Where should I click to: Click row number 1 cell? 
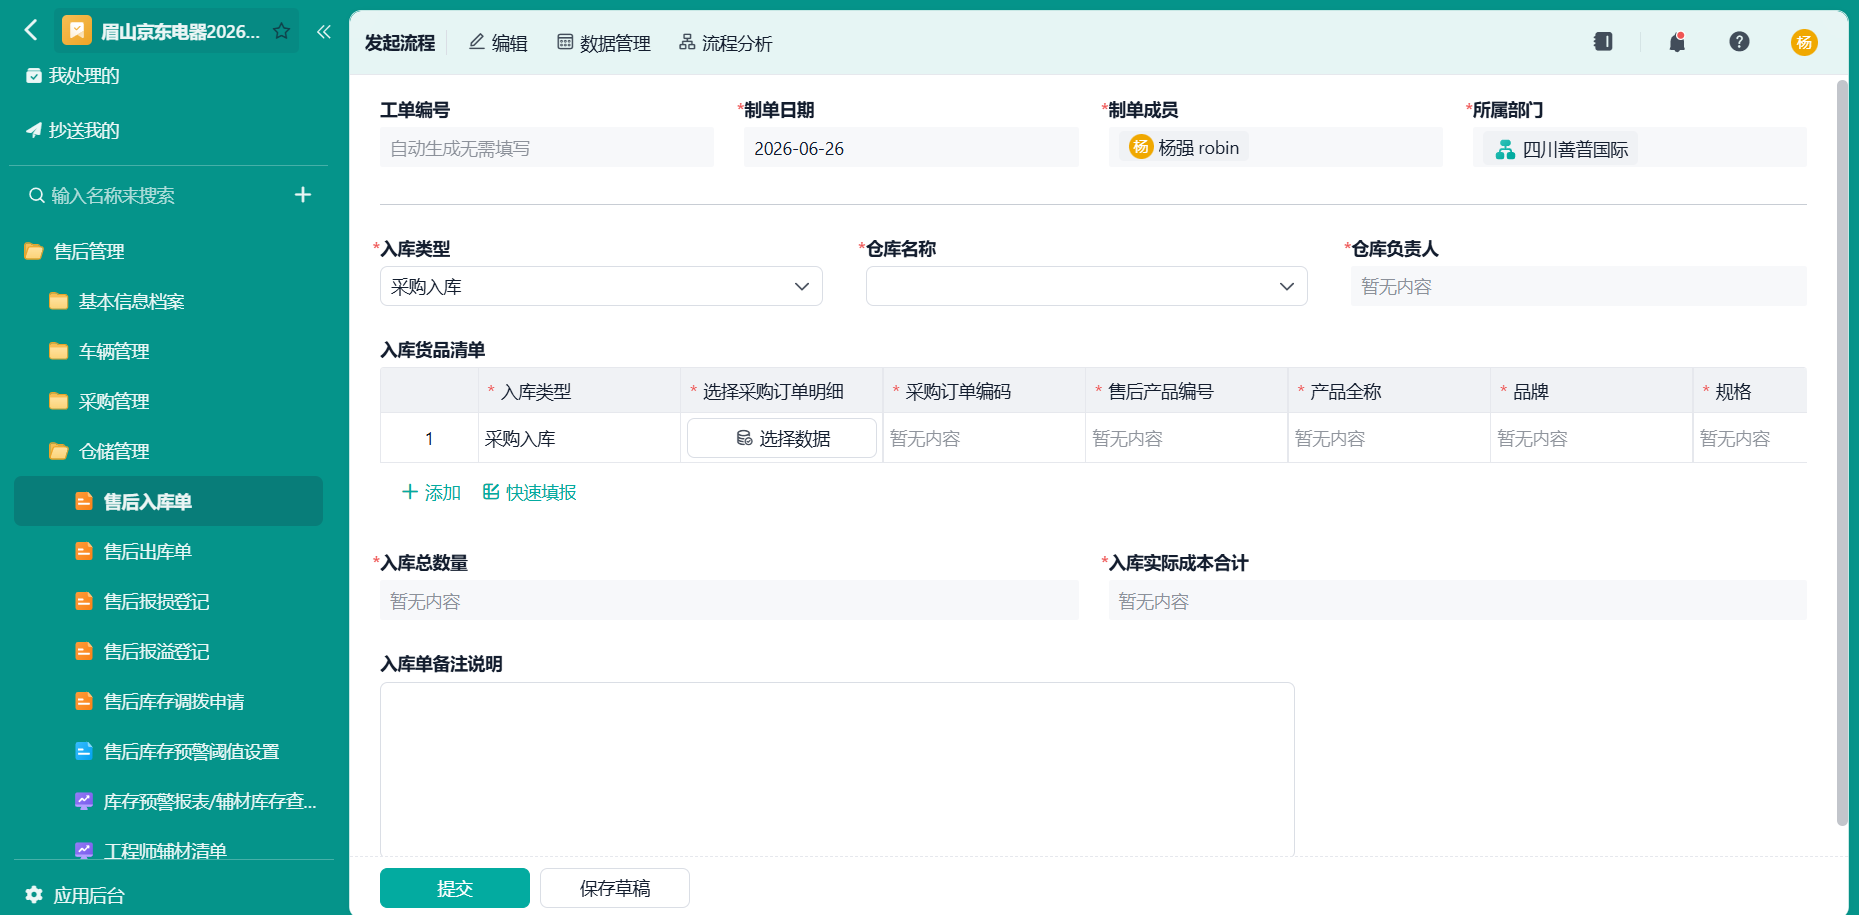click(429, 438)
